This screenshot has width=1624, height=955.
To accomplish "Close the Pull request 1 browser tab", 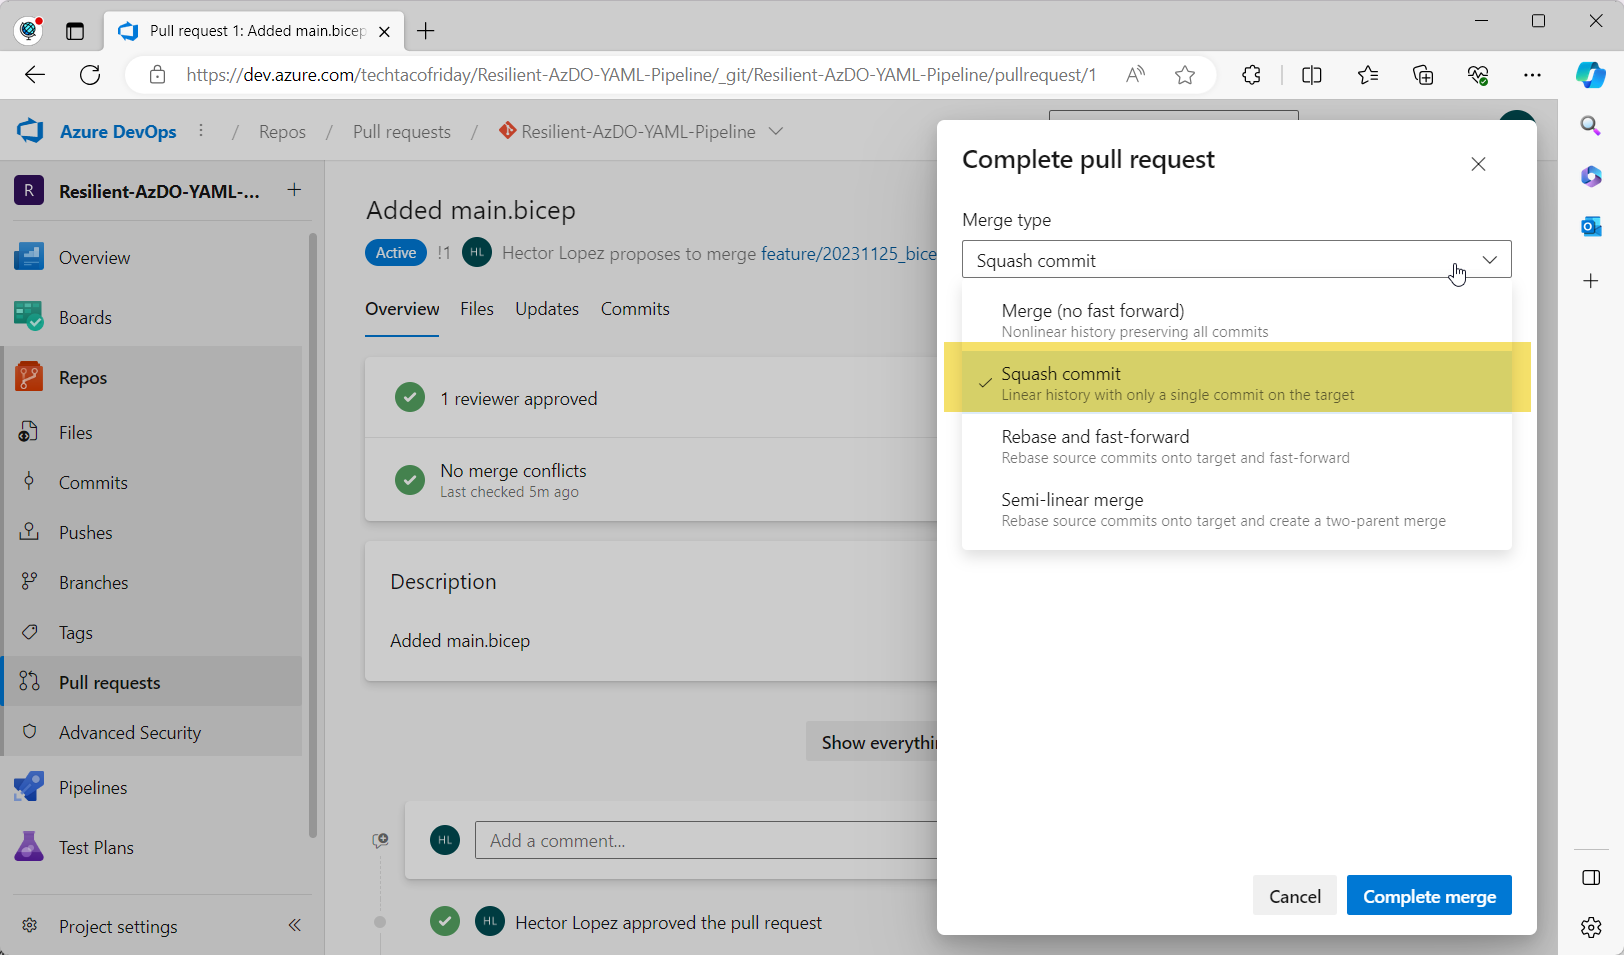I will [384, 31].
